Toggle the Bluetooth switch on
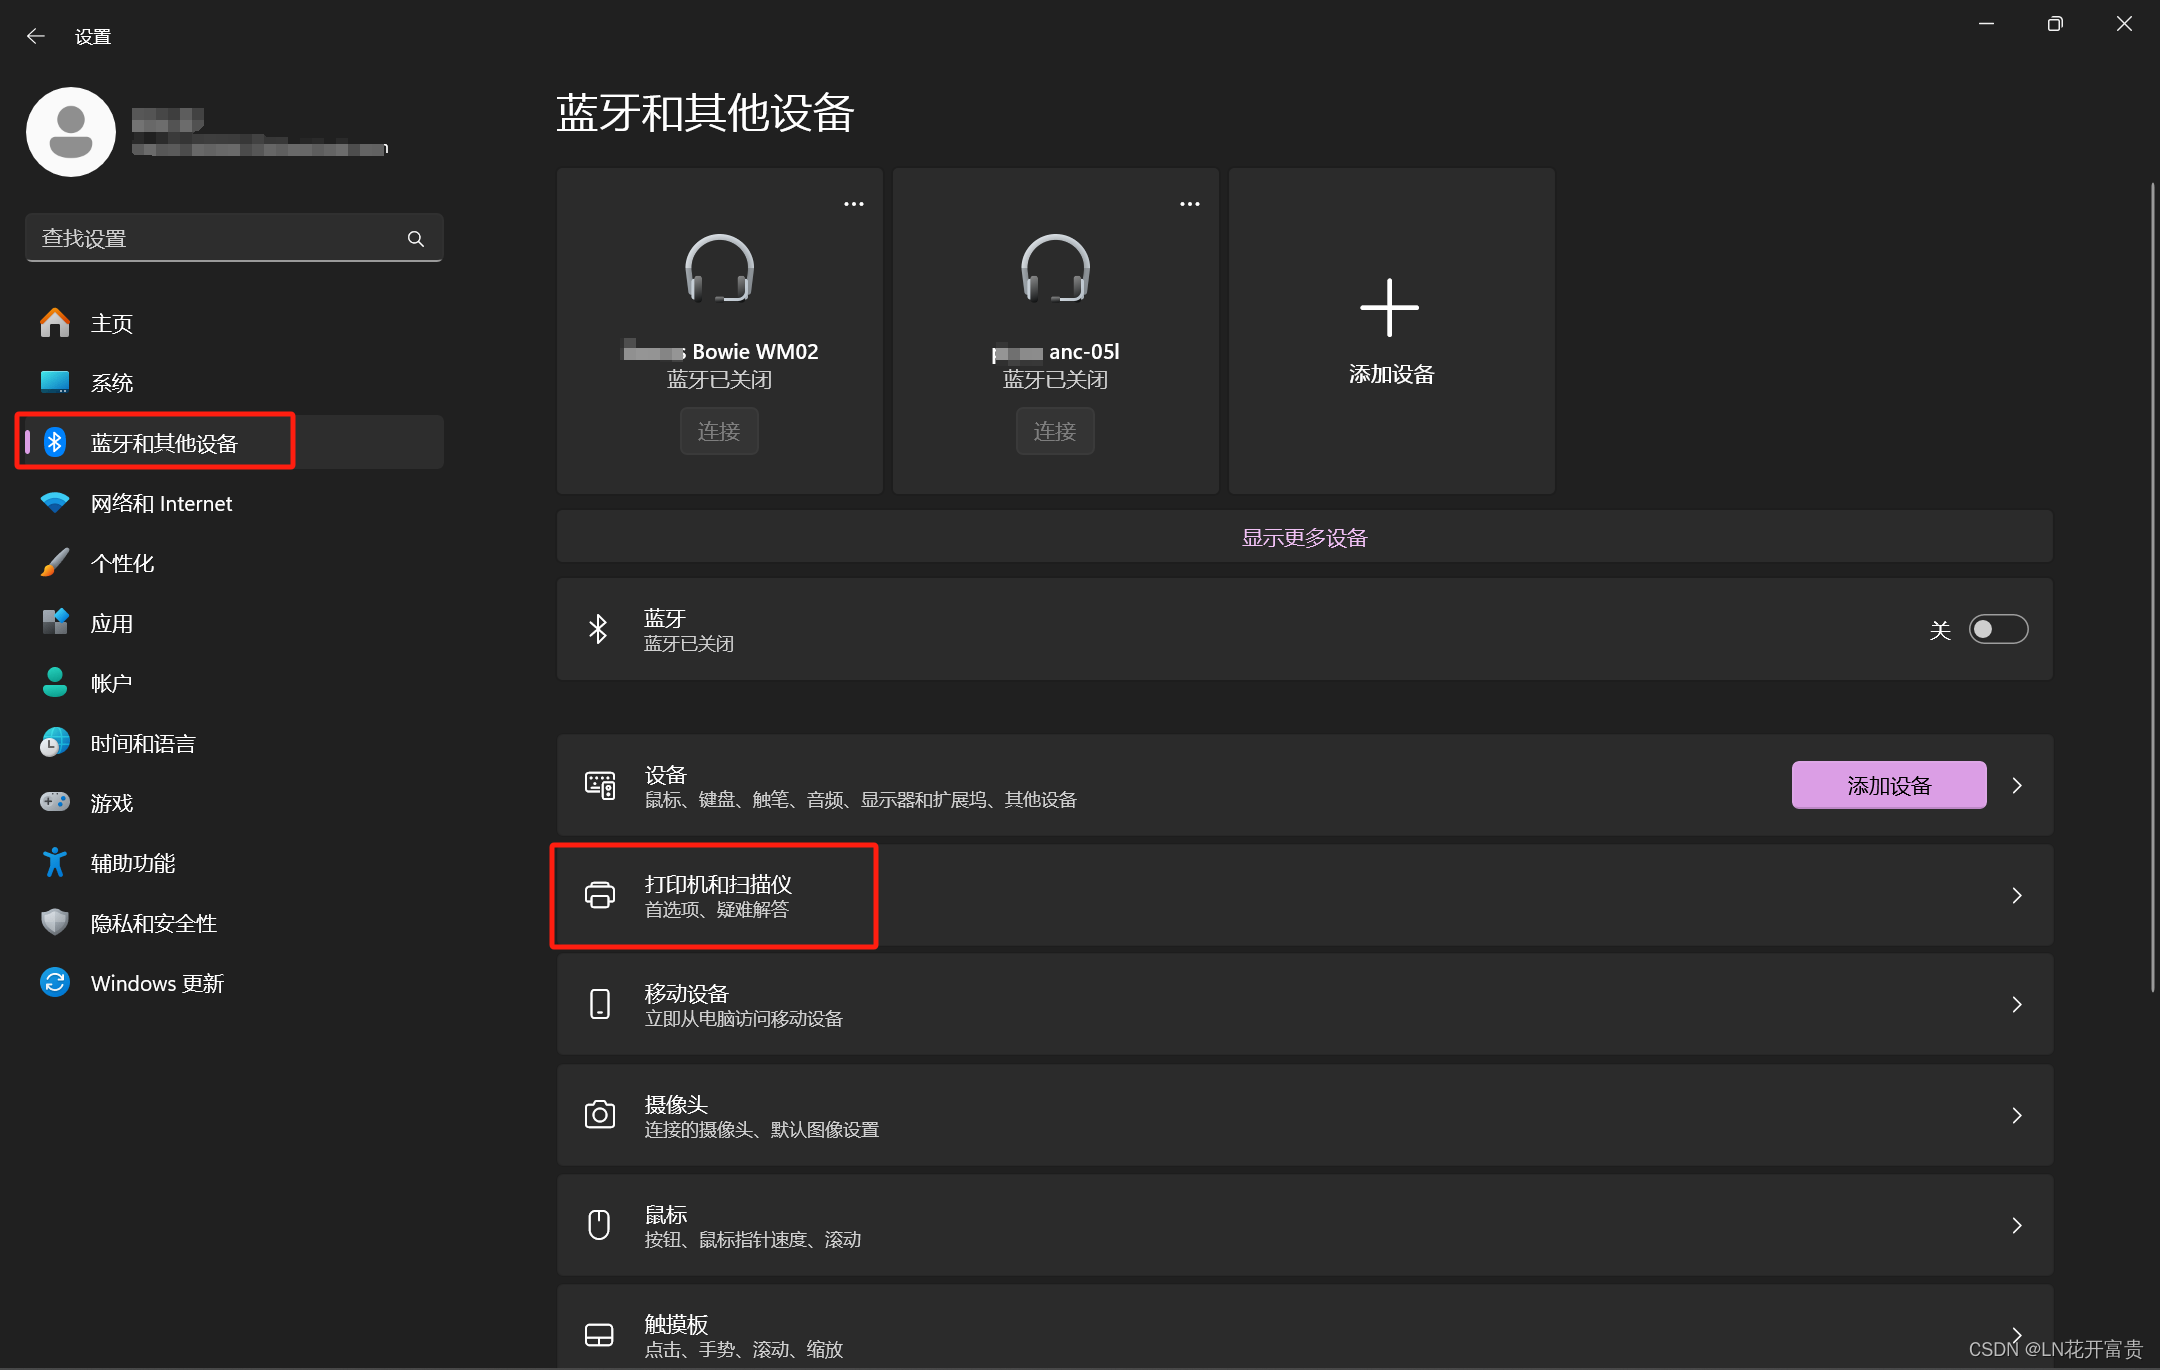The width and height of the screenshot is (2160, 1370). (x=1997, y=629)
